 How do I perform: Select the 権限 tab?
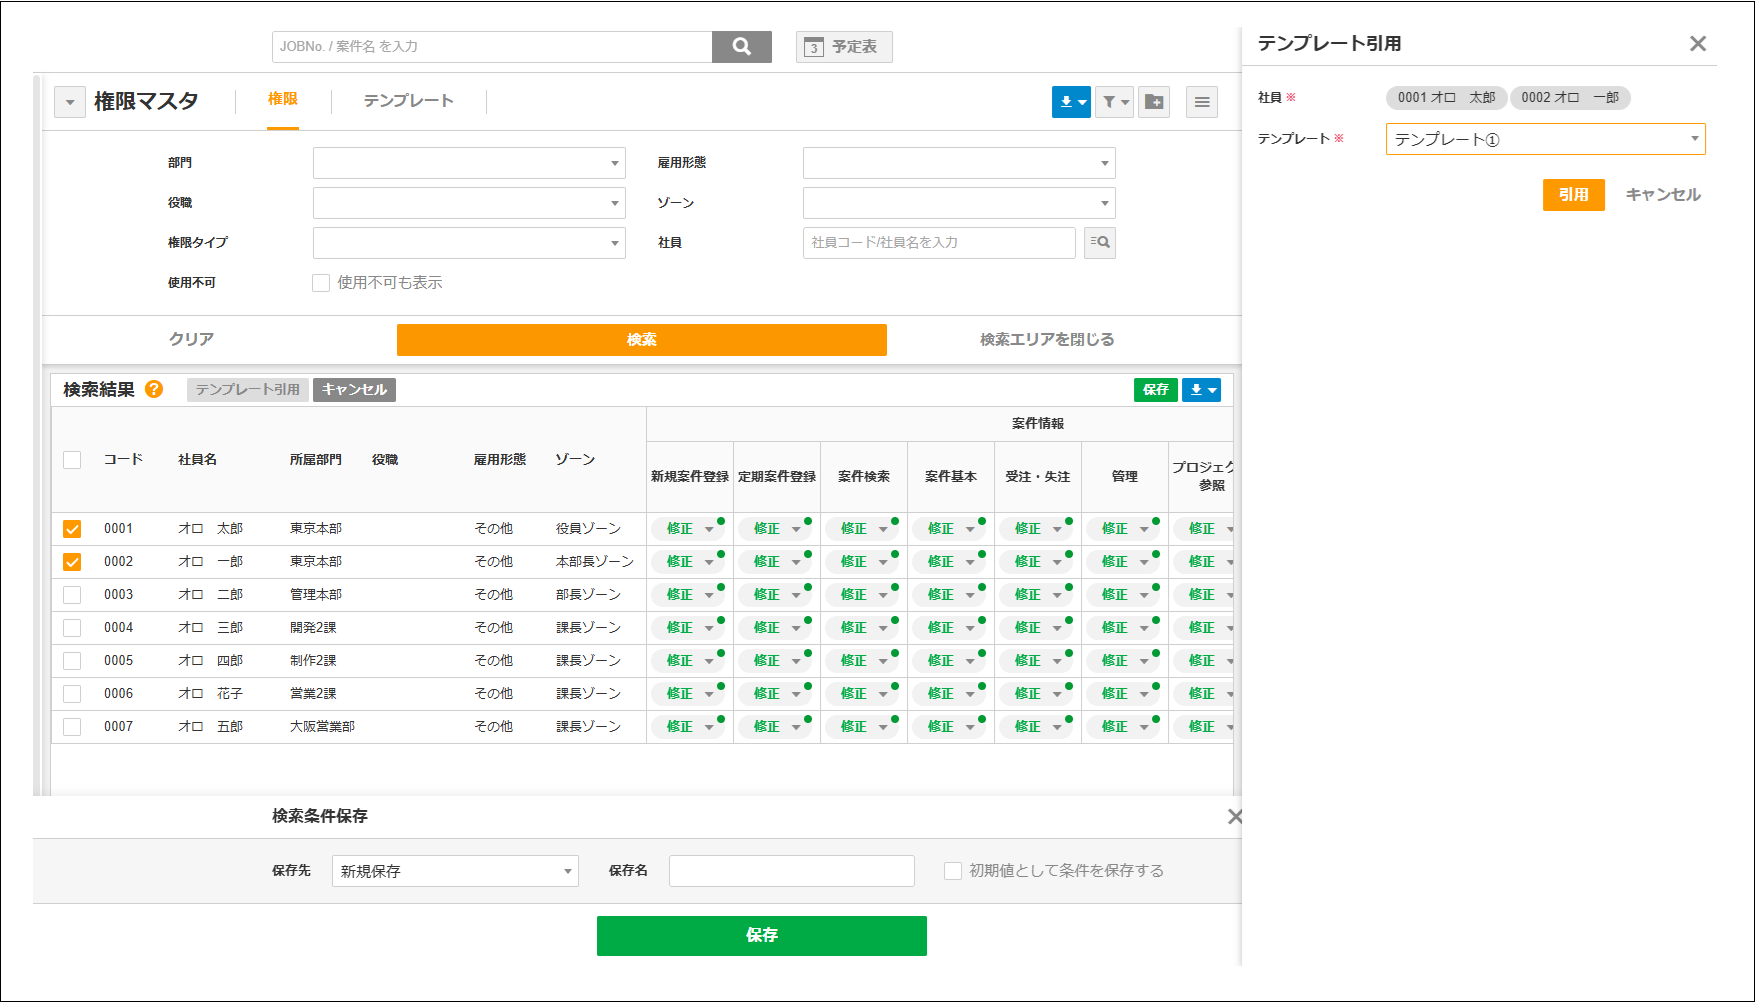point(283,101)
